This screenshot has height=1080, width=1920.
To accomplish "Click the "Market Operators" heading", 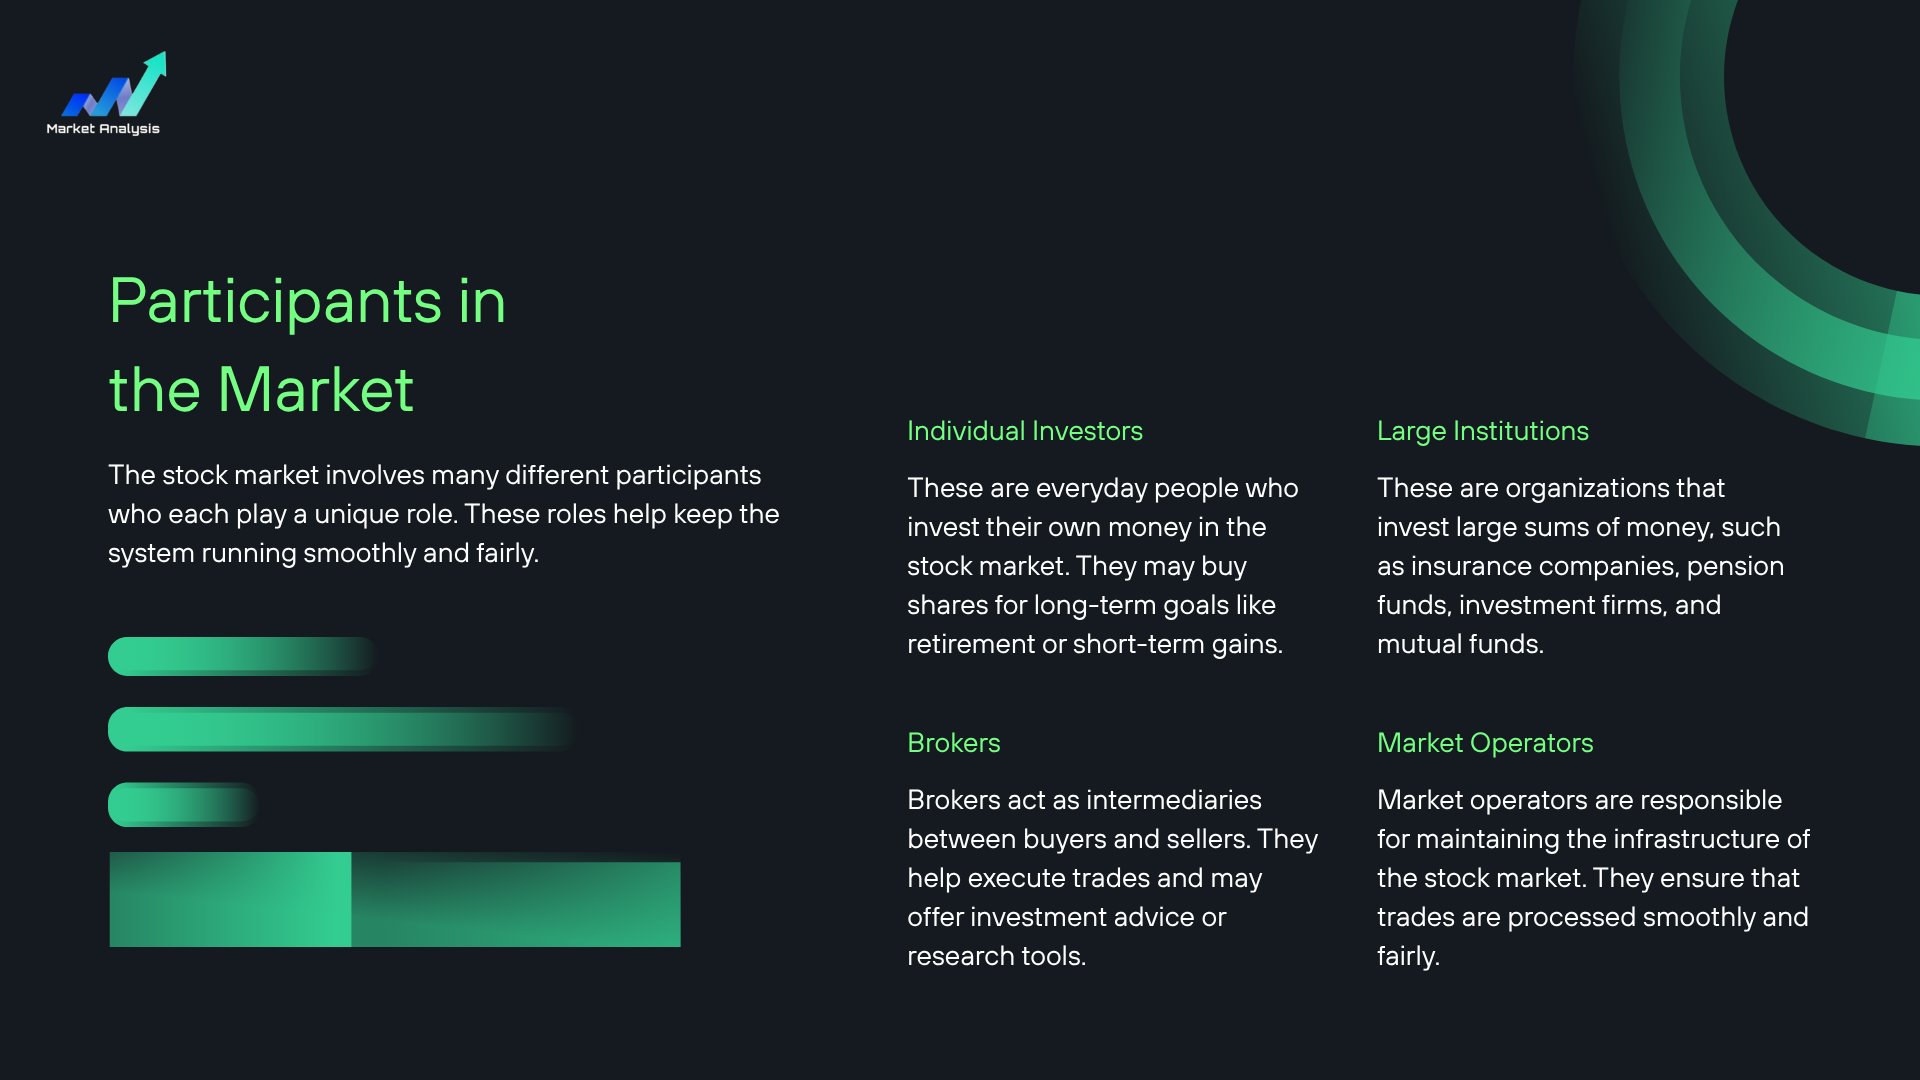I will tap(1484, 743).
